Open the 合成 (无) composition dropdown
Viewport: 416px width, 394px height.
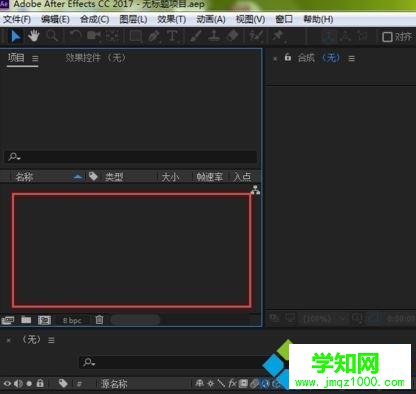click(332, 58)
